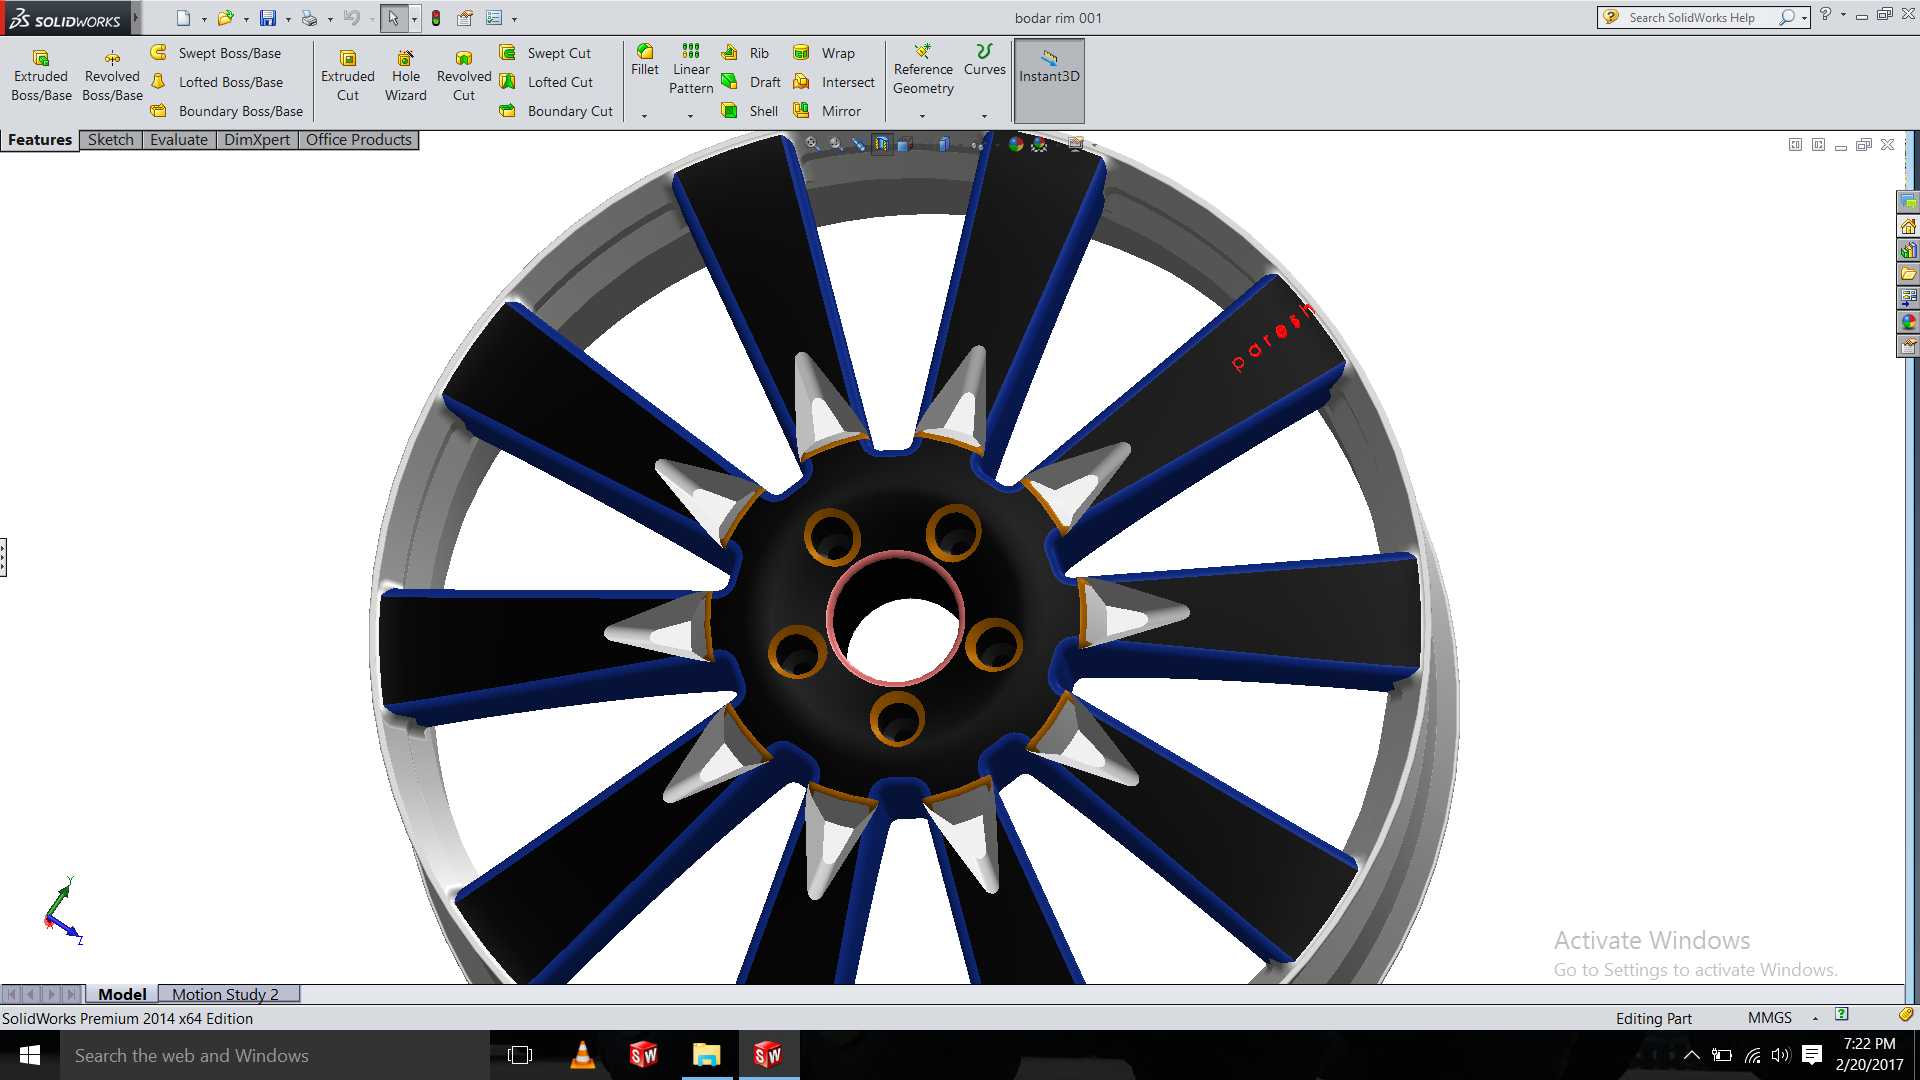Select the Extruded Boss/Base tool
1920x1080 pixels.
[x=41, y=76]
